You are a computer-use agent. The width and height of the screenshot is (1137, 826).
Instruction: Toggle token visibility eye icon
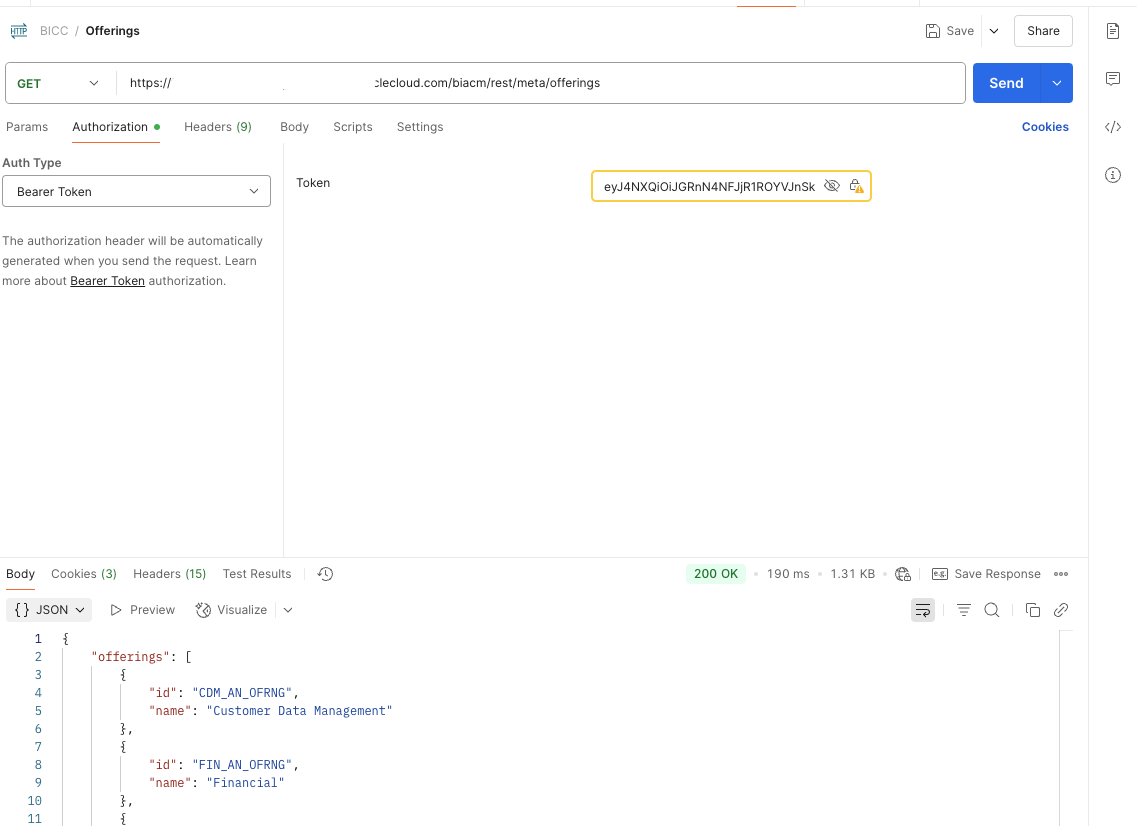832,186
